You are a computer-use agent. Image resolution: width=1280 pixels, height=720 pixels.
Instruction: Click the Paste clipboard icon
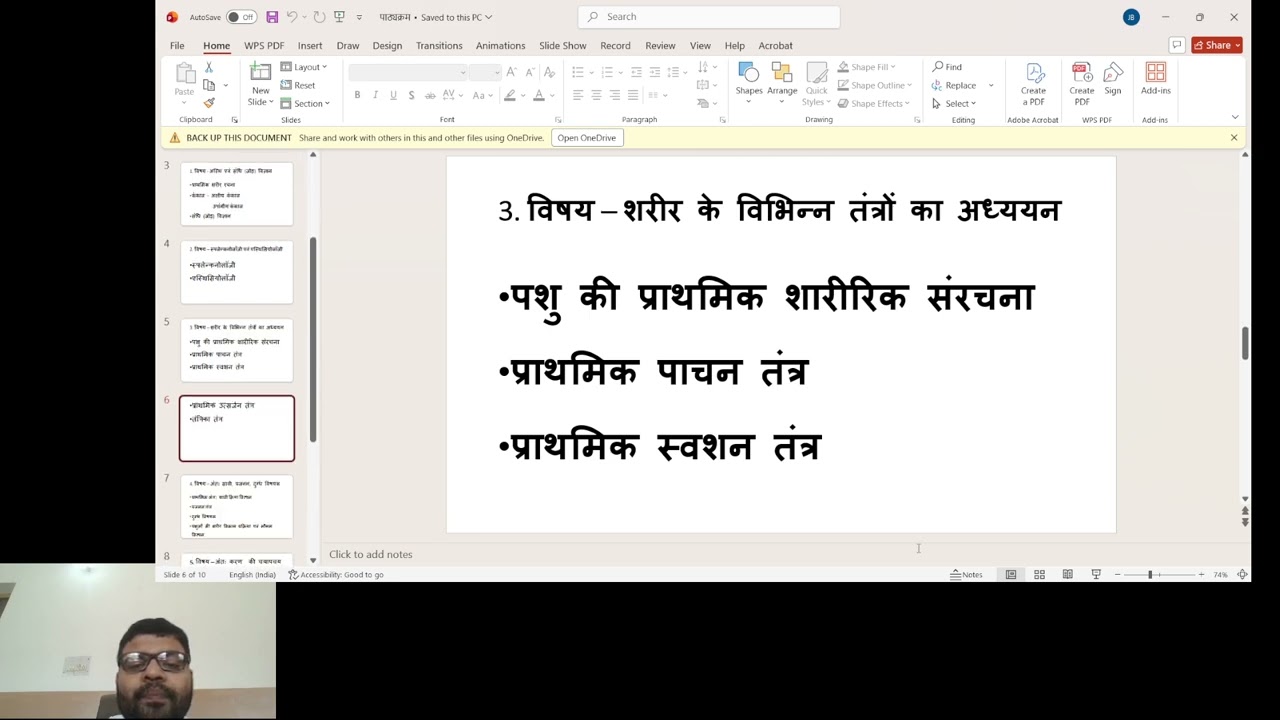click(x=185, y=72)
